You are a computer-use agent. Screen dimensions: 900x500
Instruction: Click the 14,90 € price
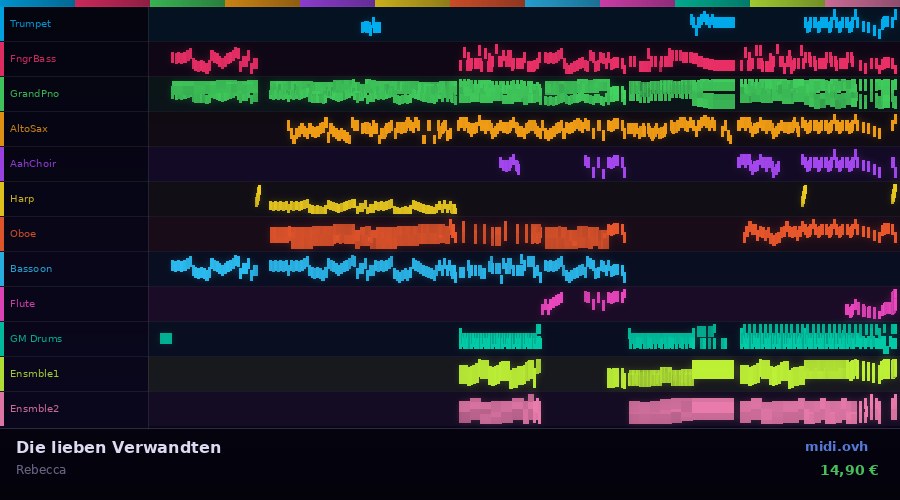[x=849, y=470]
